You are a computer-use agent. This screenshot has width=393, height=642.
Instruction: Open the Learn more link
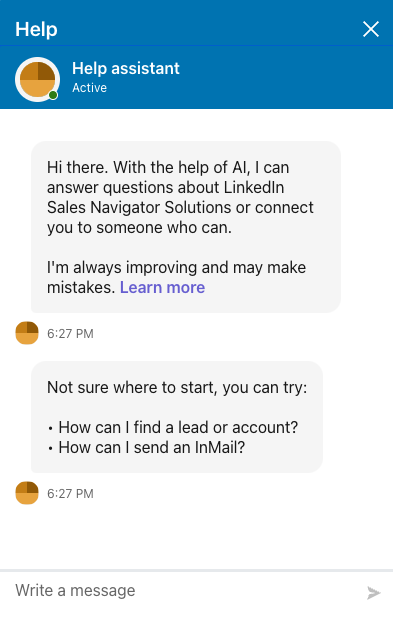click(162, 287)
